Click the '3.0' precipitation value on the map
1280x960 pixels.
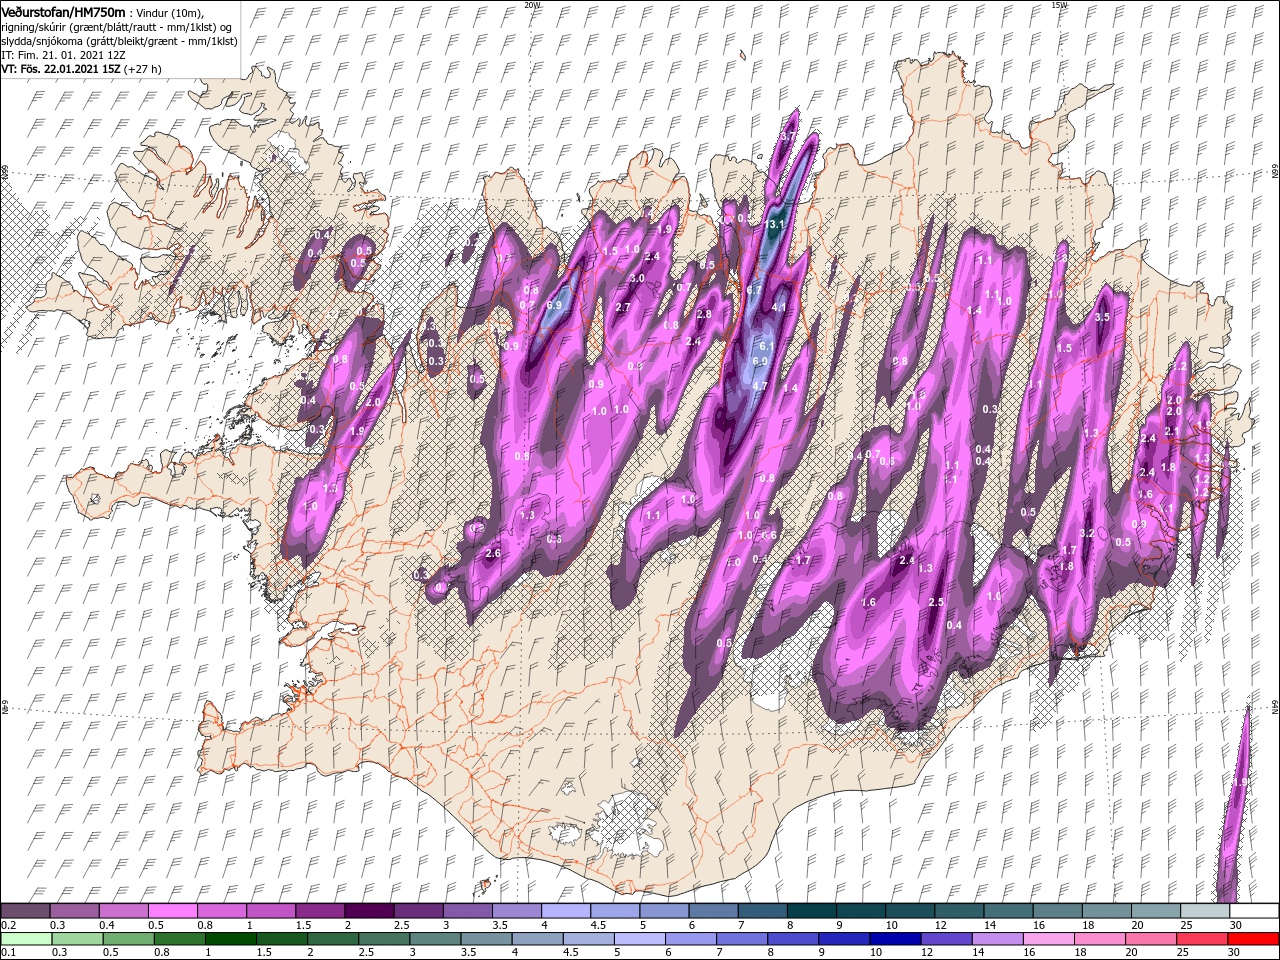(637, 278)
